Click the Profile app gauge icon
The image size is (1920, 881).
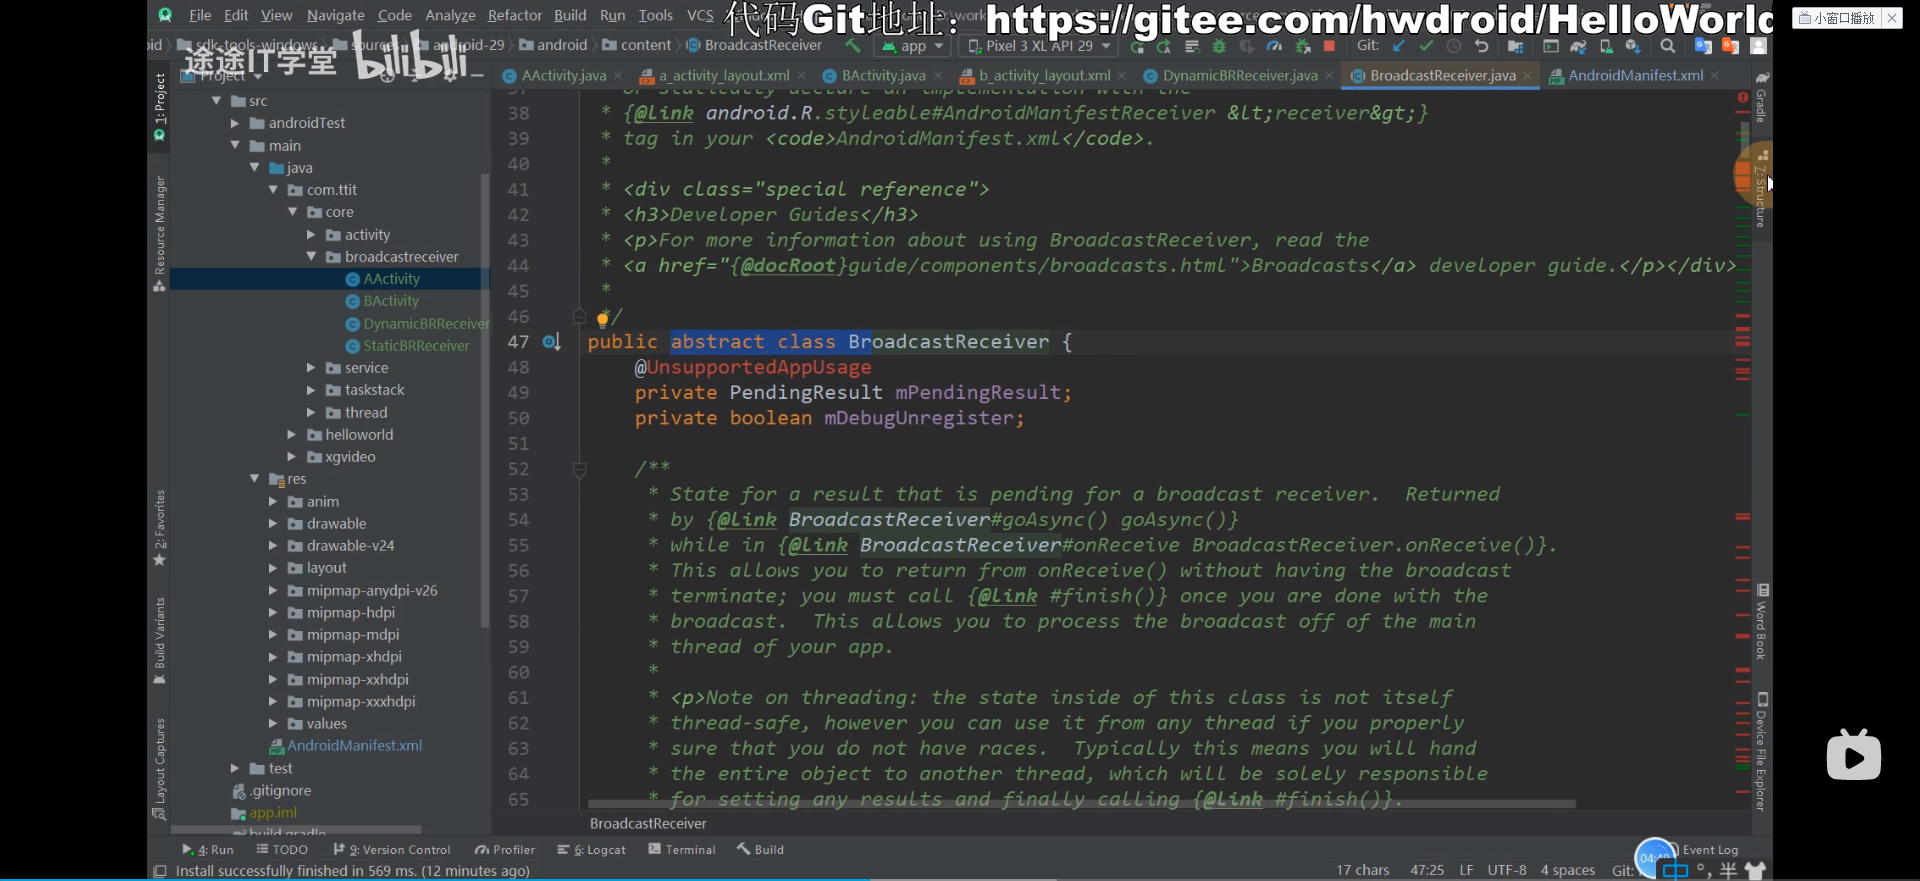1274,46
